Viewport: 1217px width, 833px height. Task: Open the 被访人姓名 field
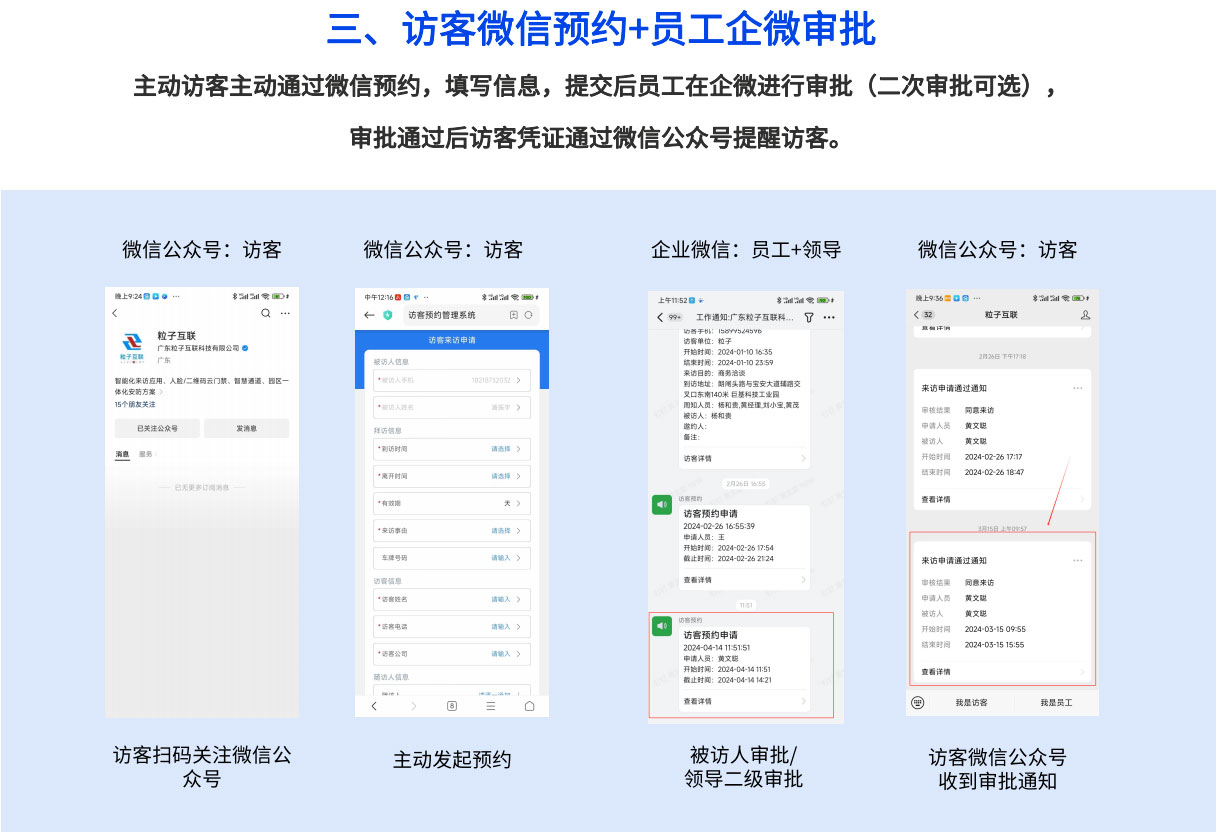[452, 407]
